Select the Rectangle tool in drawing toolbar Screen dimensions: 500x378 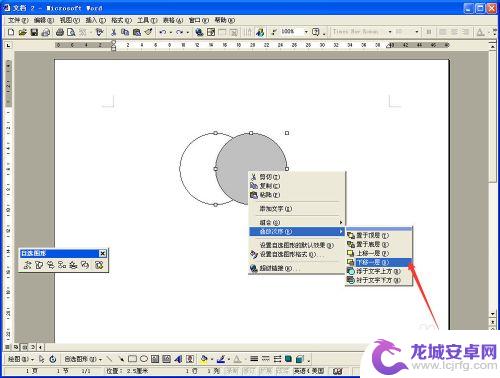[x=132, y=359]
